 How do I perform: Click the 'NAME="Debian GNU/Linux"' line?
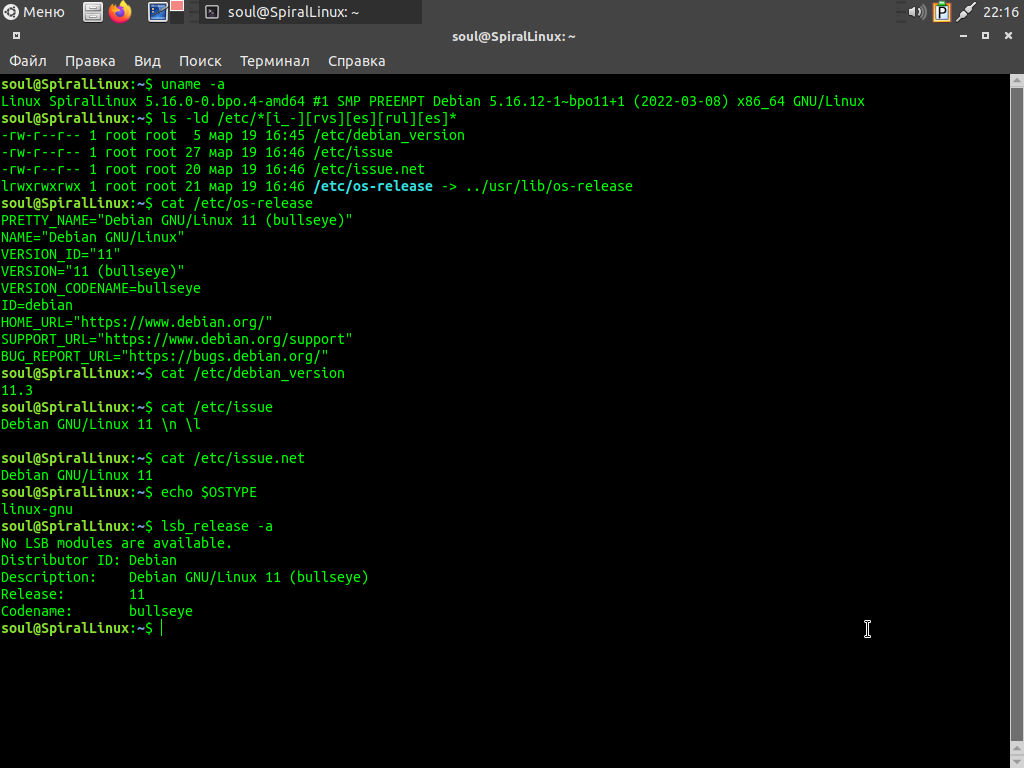point(93,237)
